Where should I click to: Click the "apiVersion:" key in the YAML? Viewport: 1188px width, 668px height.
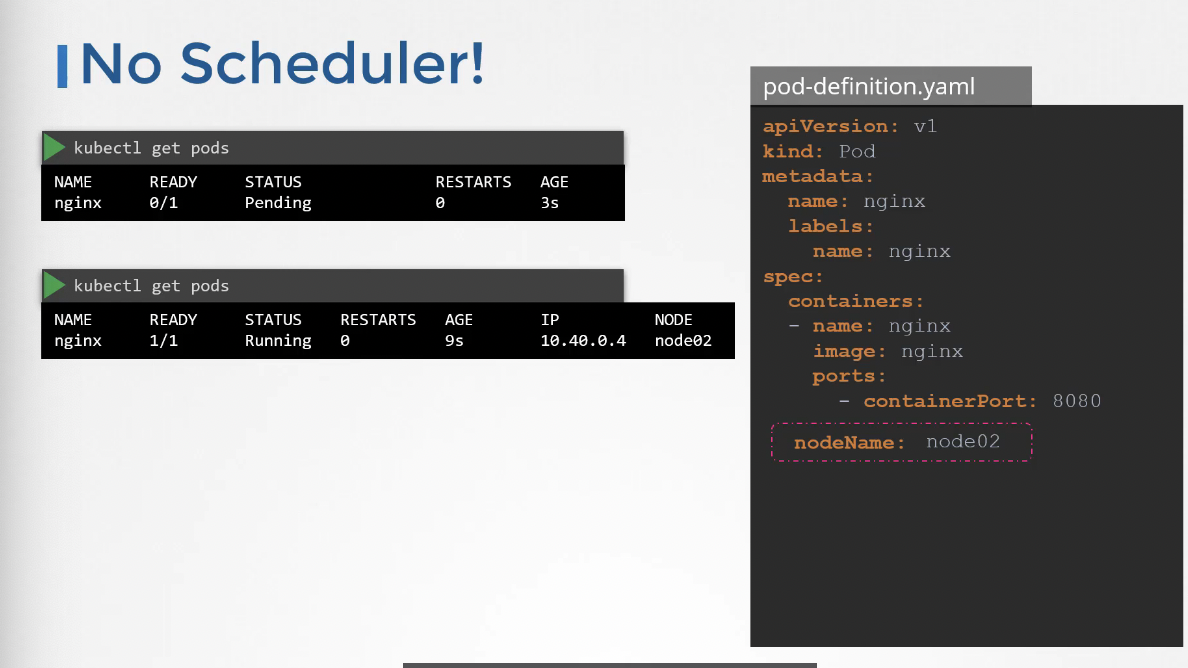pyautogui.click(x=830, y=126)
